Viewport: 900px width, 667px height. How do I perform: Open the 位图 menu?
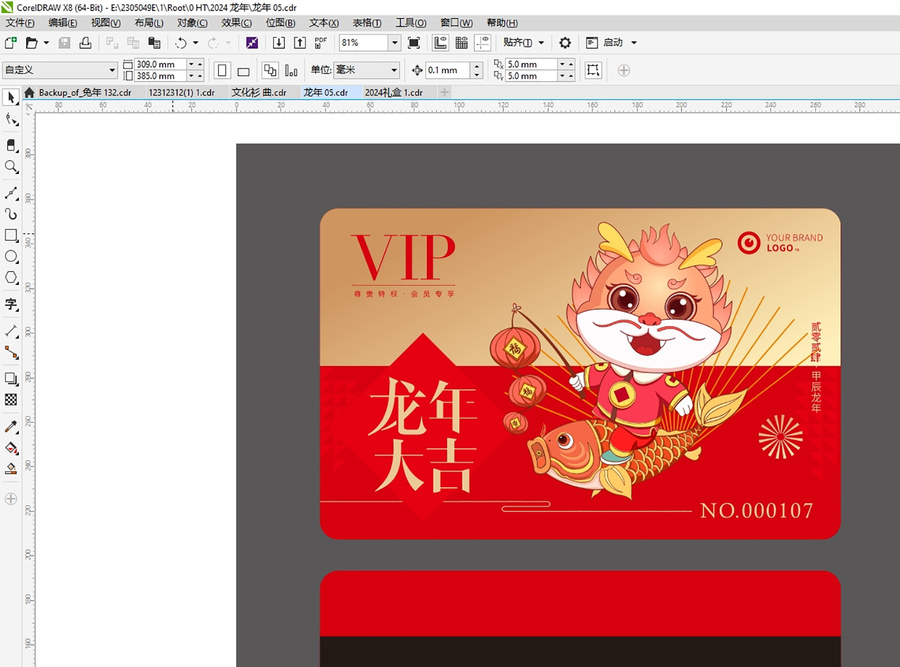point(280,23)
